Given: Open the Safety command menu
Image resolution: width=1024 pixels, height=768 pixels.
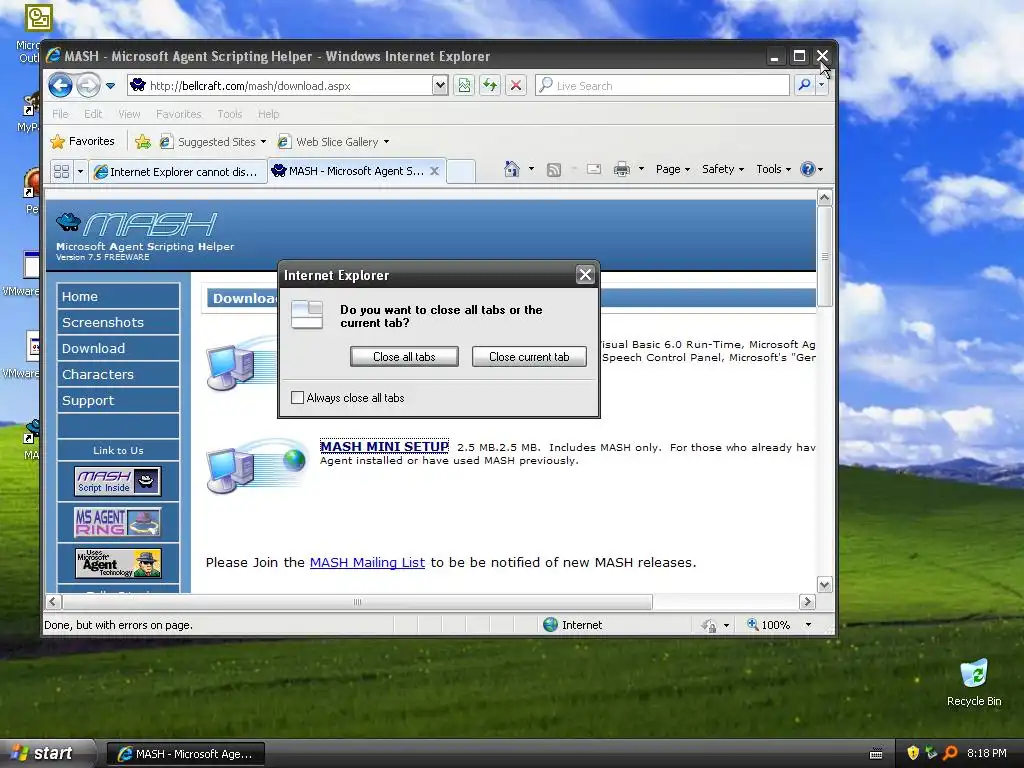Looking at the screenshot, I should [722, 169].
